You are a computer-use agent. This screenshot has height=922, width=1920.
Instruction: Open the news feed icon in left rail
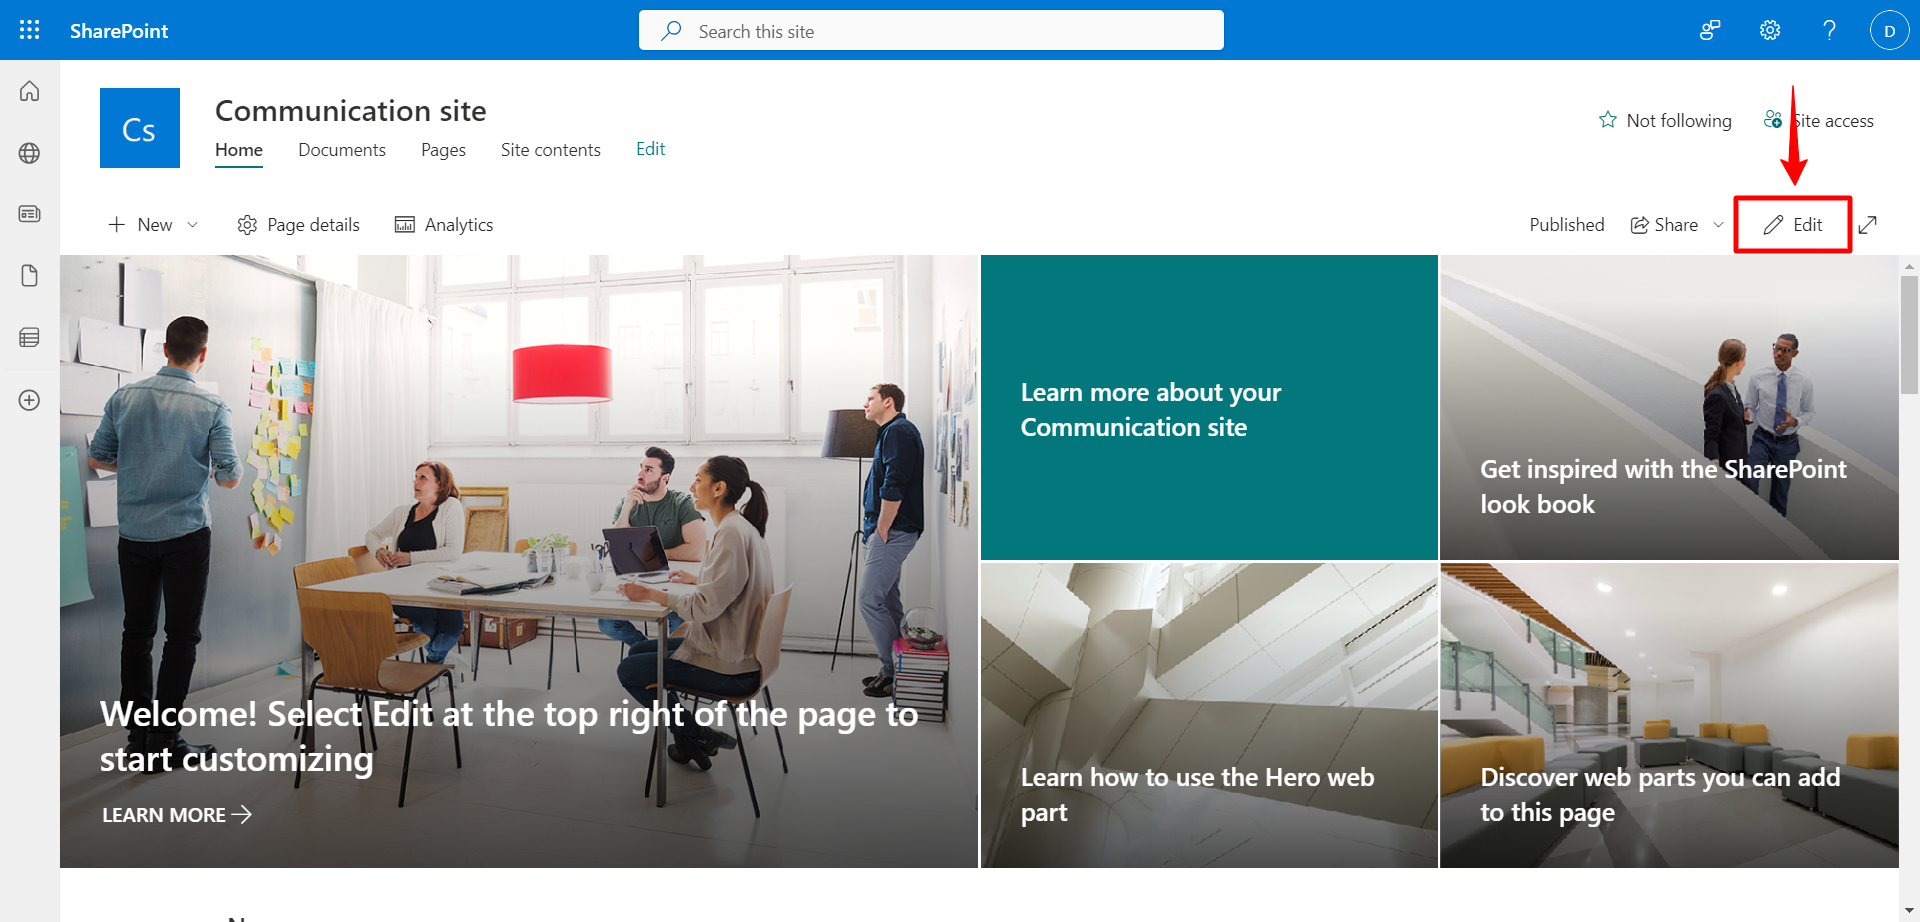(x=30, y=214)
